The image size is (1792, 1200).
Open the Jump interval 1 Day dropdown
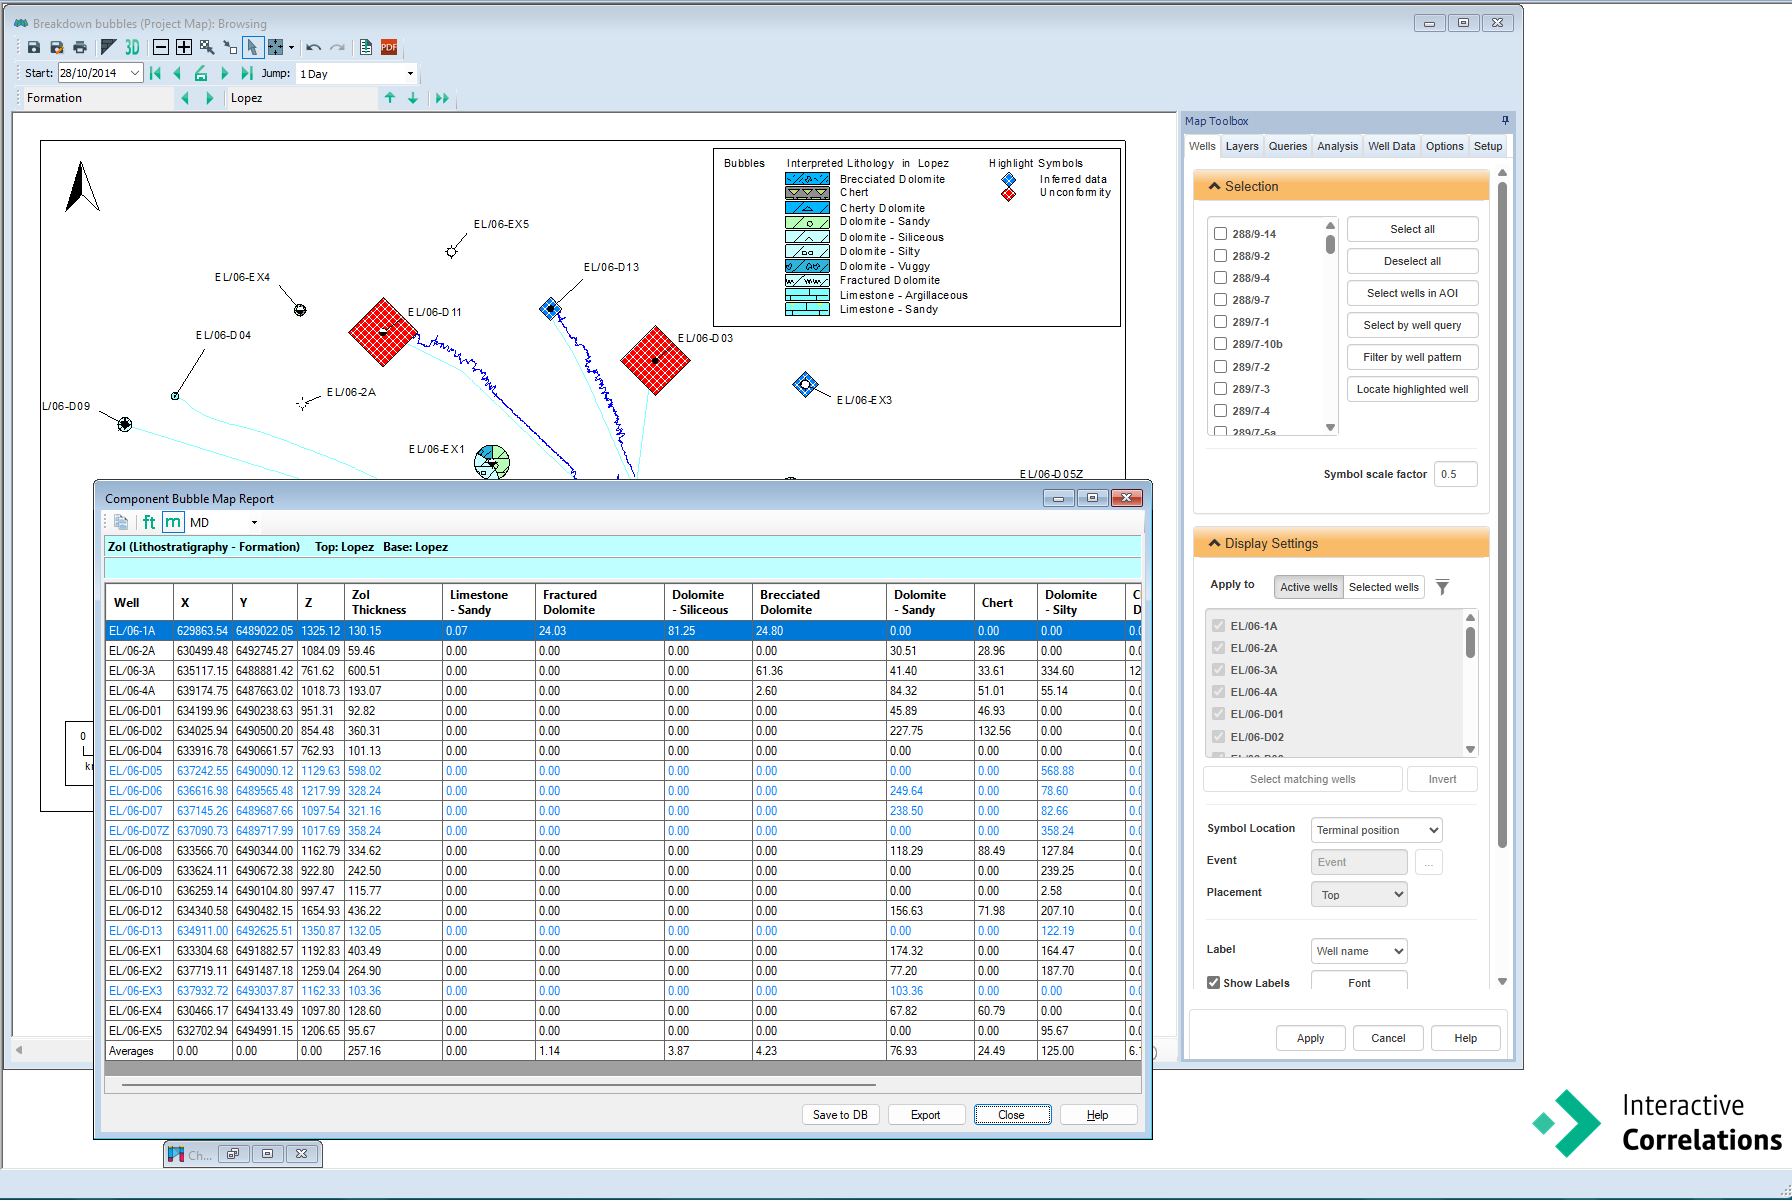410,74
